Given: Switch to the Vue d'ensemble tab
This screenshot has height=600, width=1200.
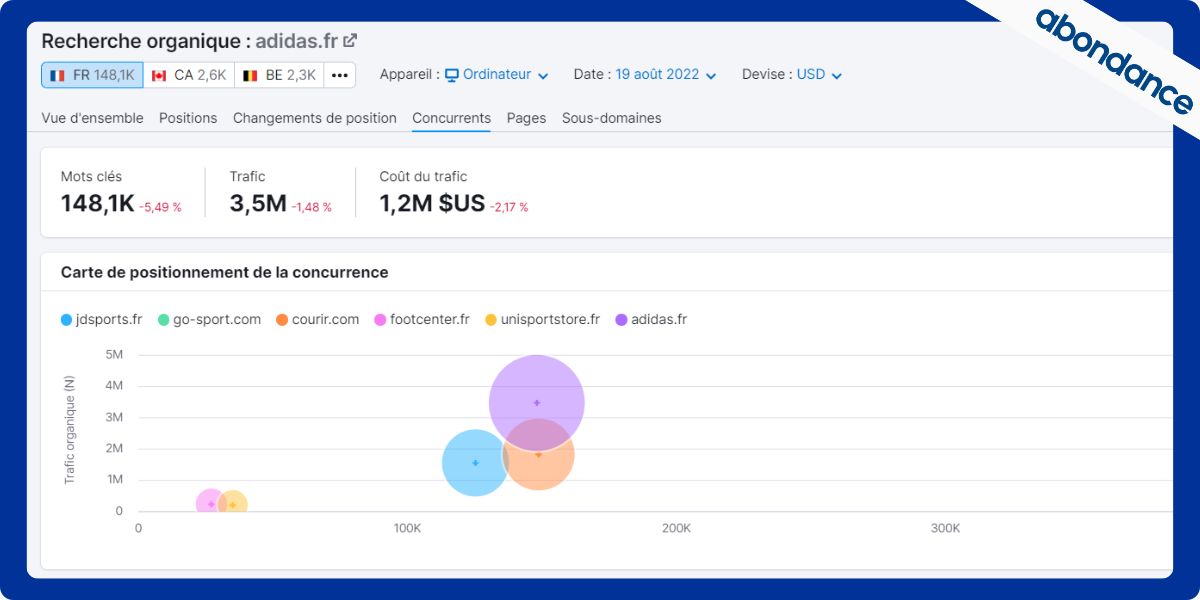Looking at the screenshot, I should tap(92, 118).
